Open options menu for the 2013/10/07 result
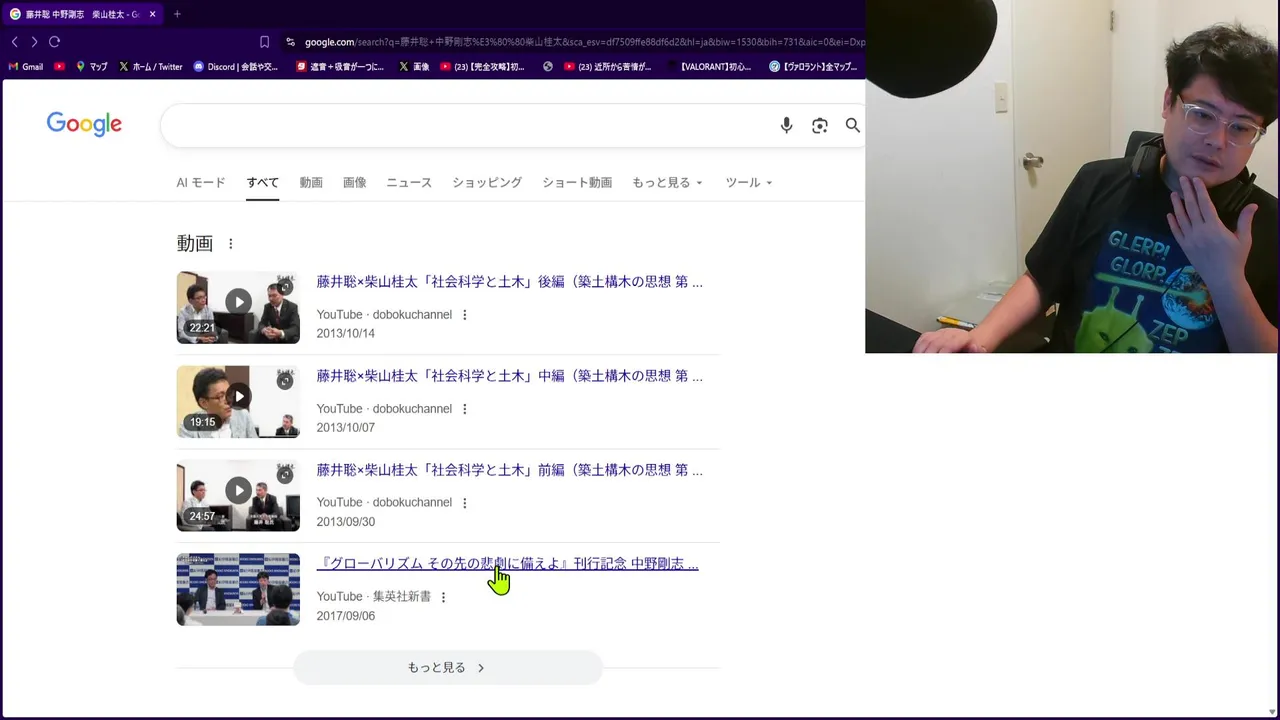1280x720 pixels. [x=464, y=409]
